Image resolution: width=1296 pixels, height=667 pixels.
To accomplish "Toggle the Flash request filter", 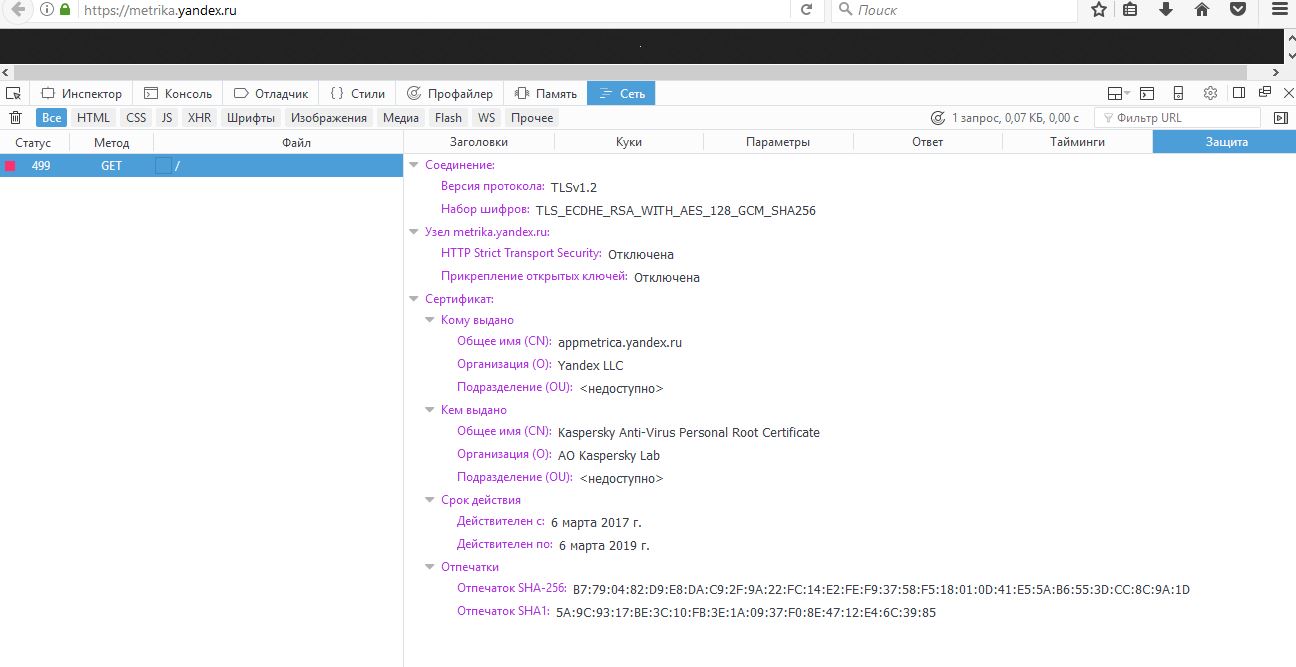I will coord(448,118).
